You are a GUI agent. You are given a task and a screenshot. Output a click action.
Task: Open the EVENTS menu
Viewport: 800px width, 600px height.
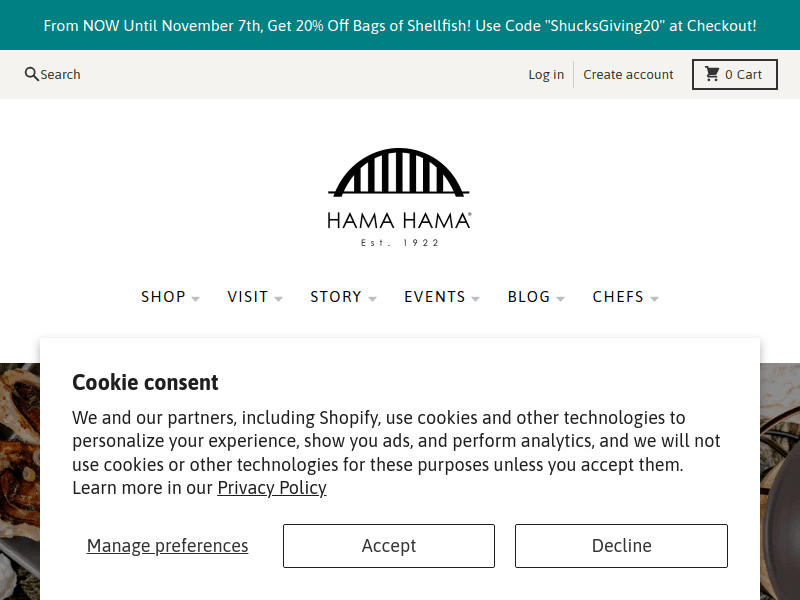[435, 297]
